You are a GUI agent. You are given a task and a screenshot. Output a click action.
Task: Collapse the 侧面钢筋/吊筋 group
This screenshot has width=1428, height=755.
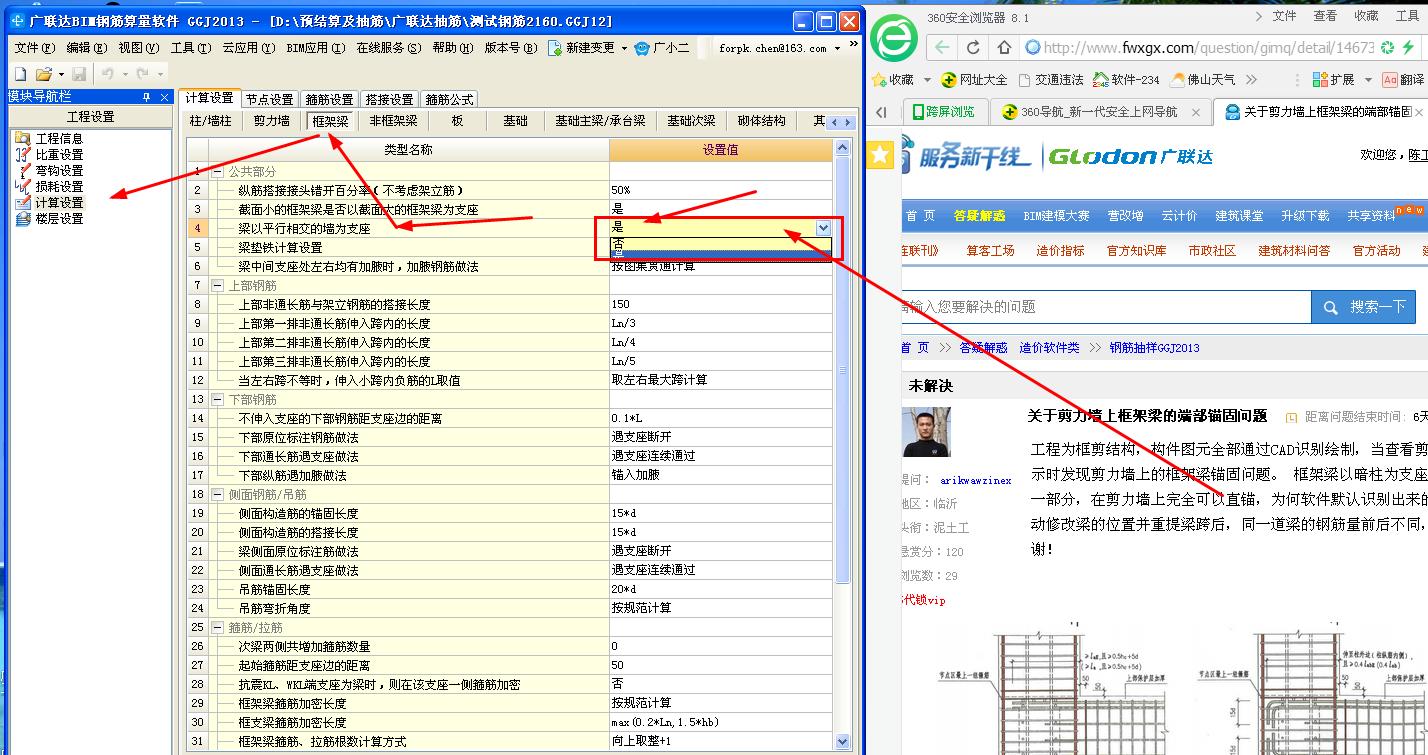(217, 495)
